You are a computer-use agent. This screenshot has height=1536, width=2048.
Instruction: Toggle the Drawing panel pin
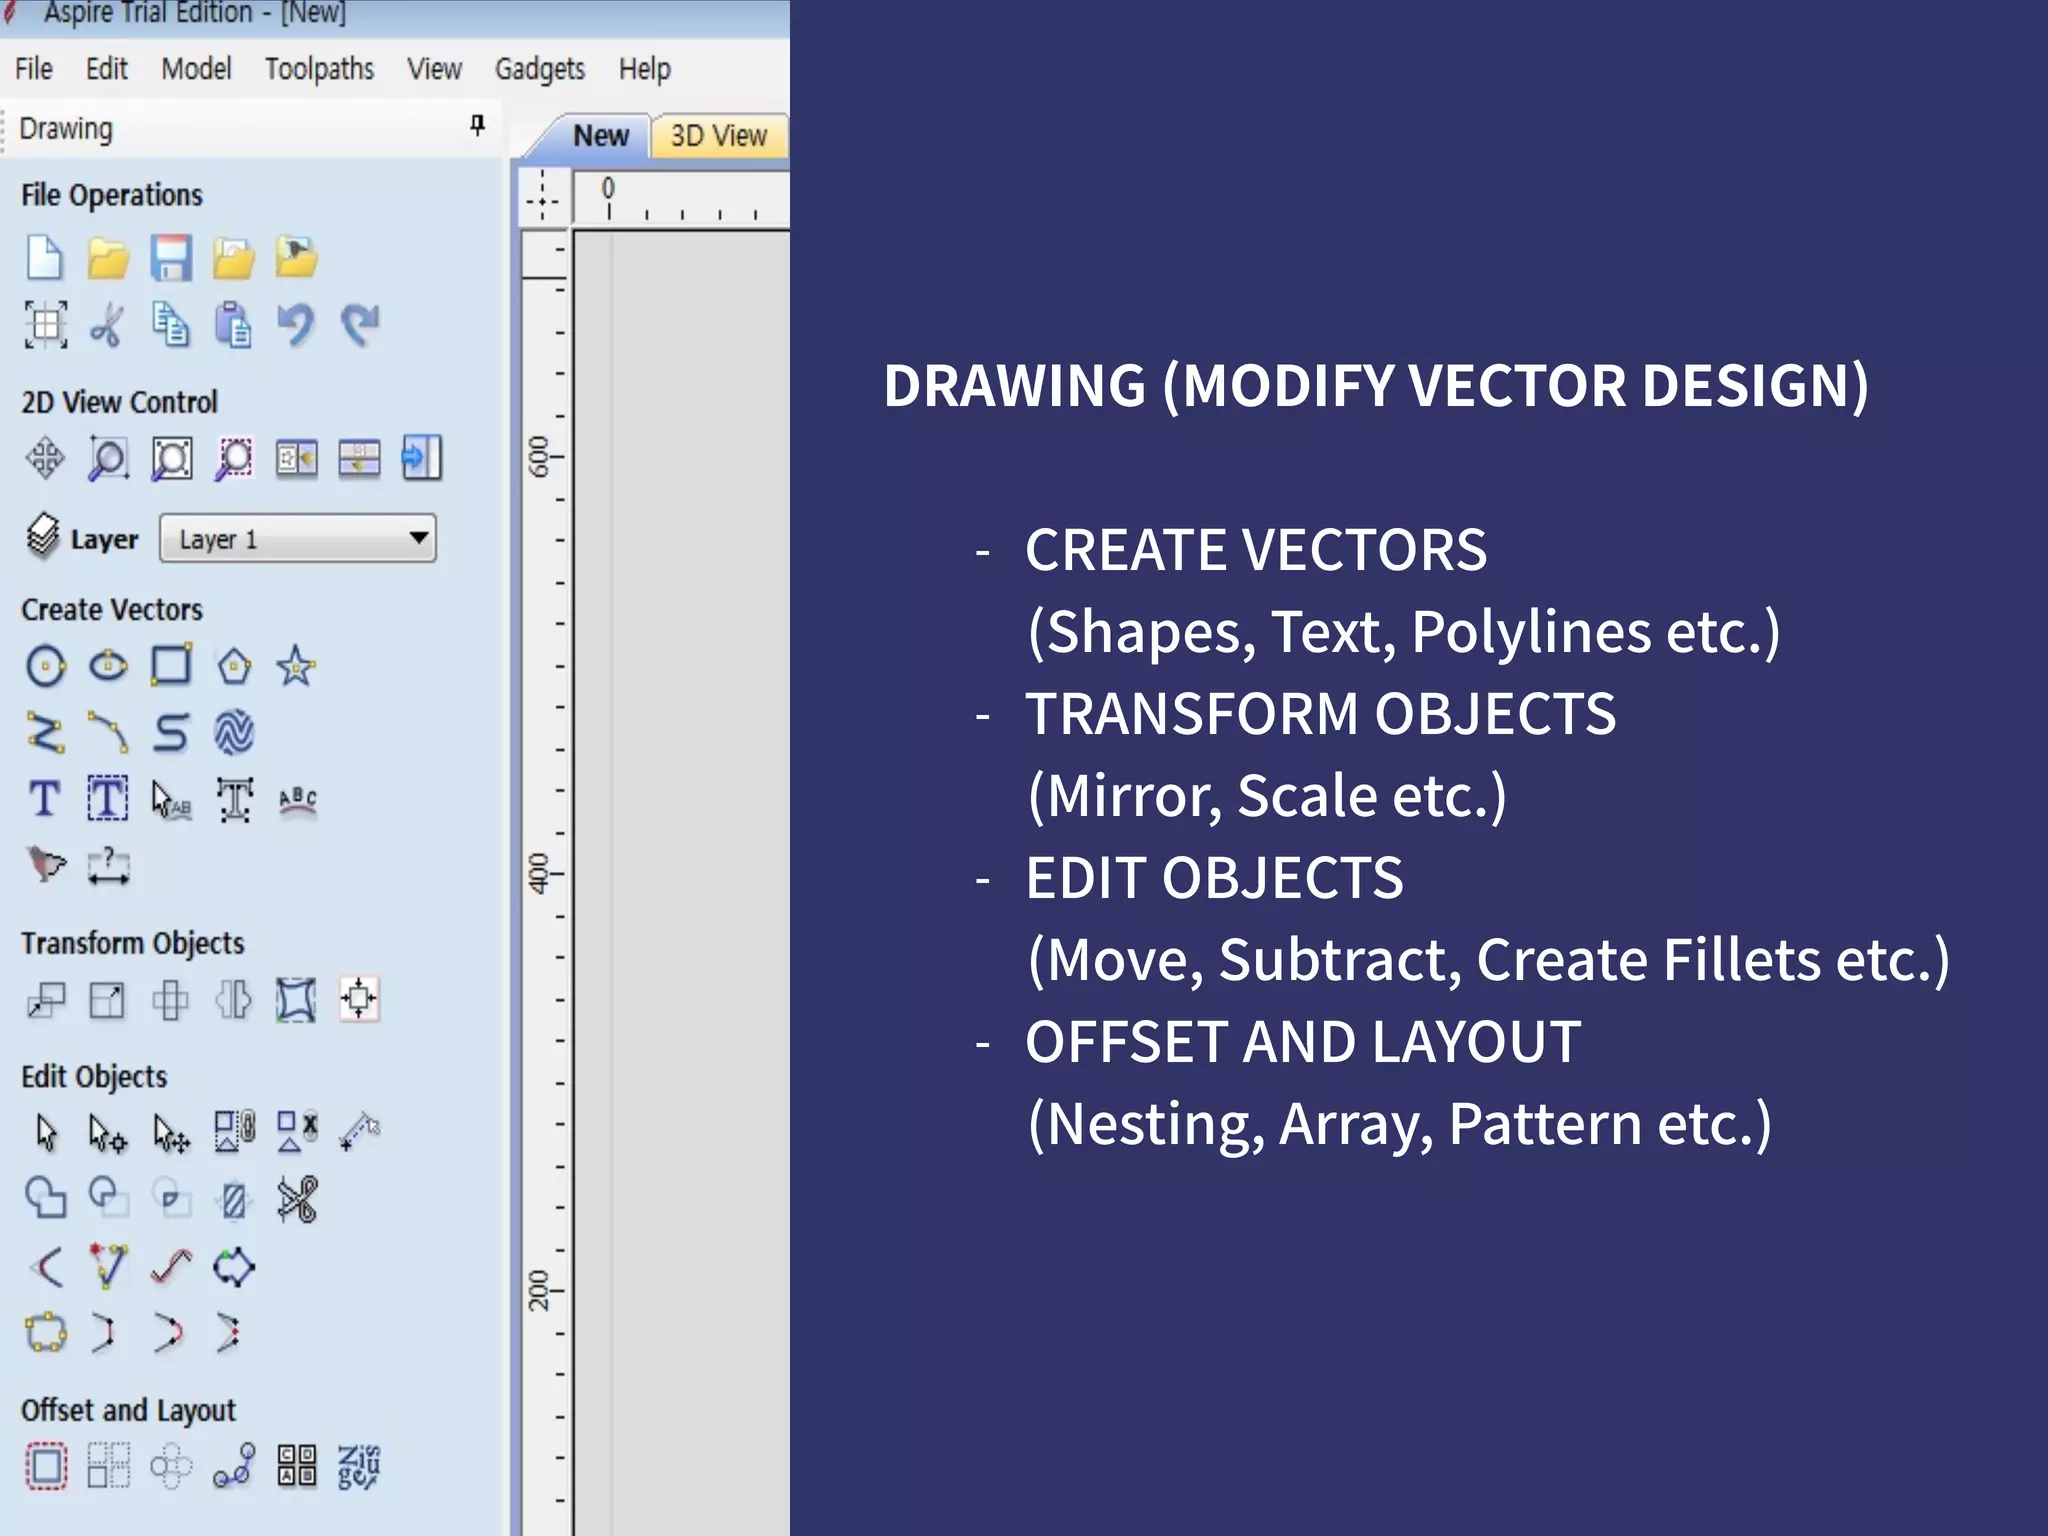477,126
